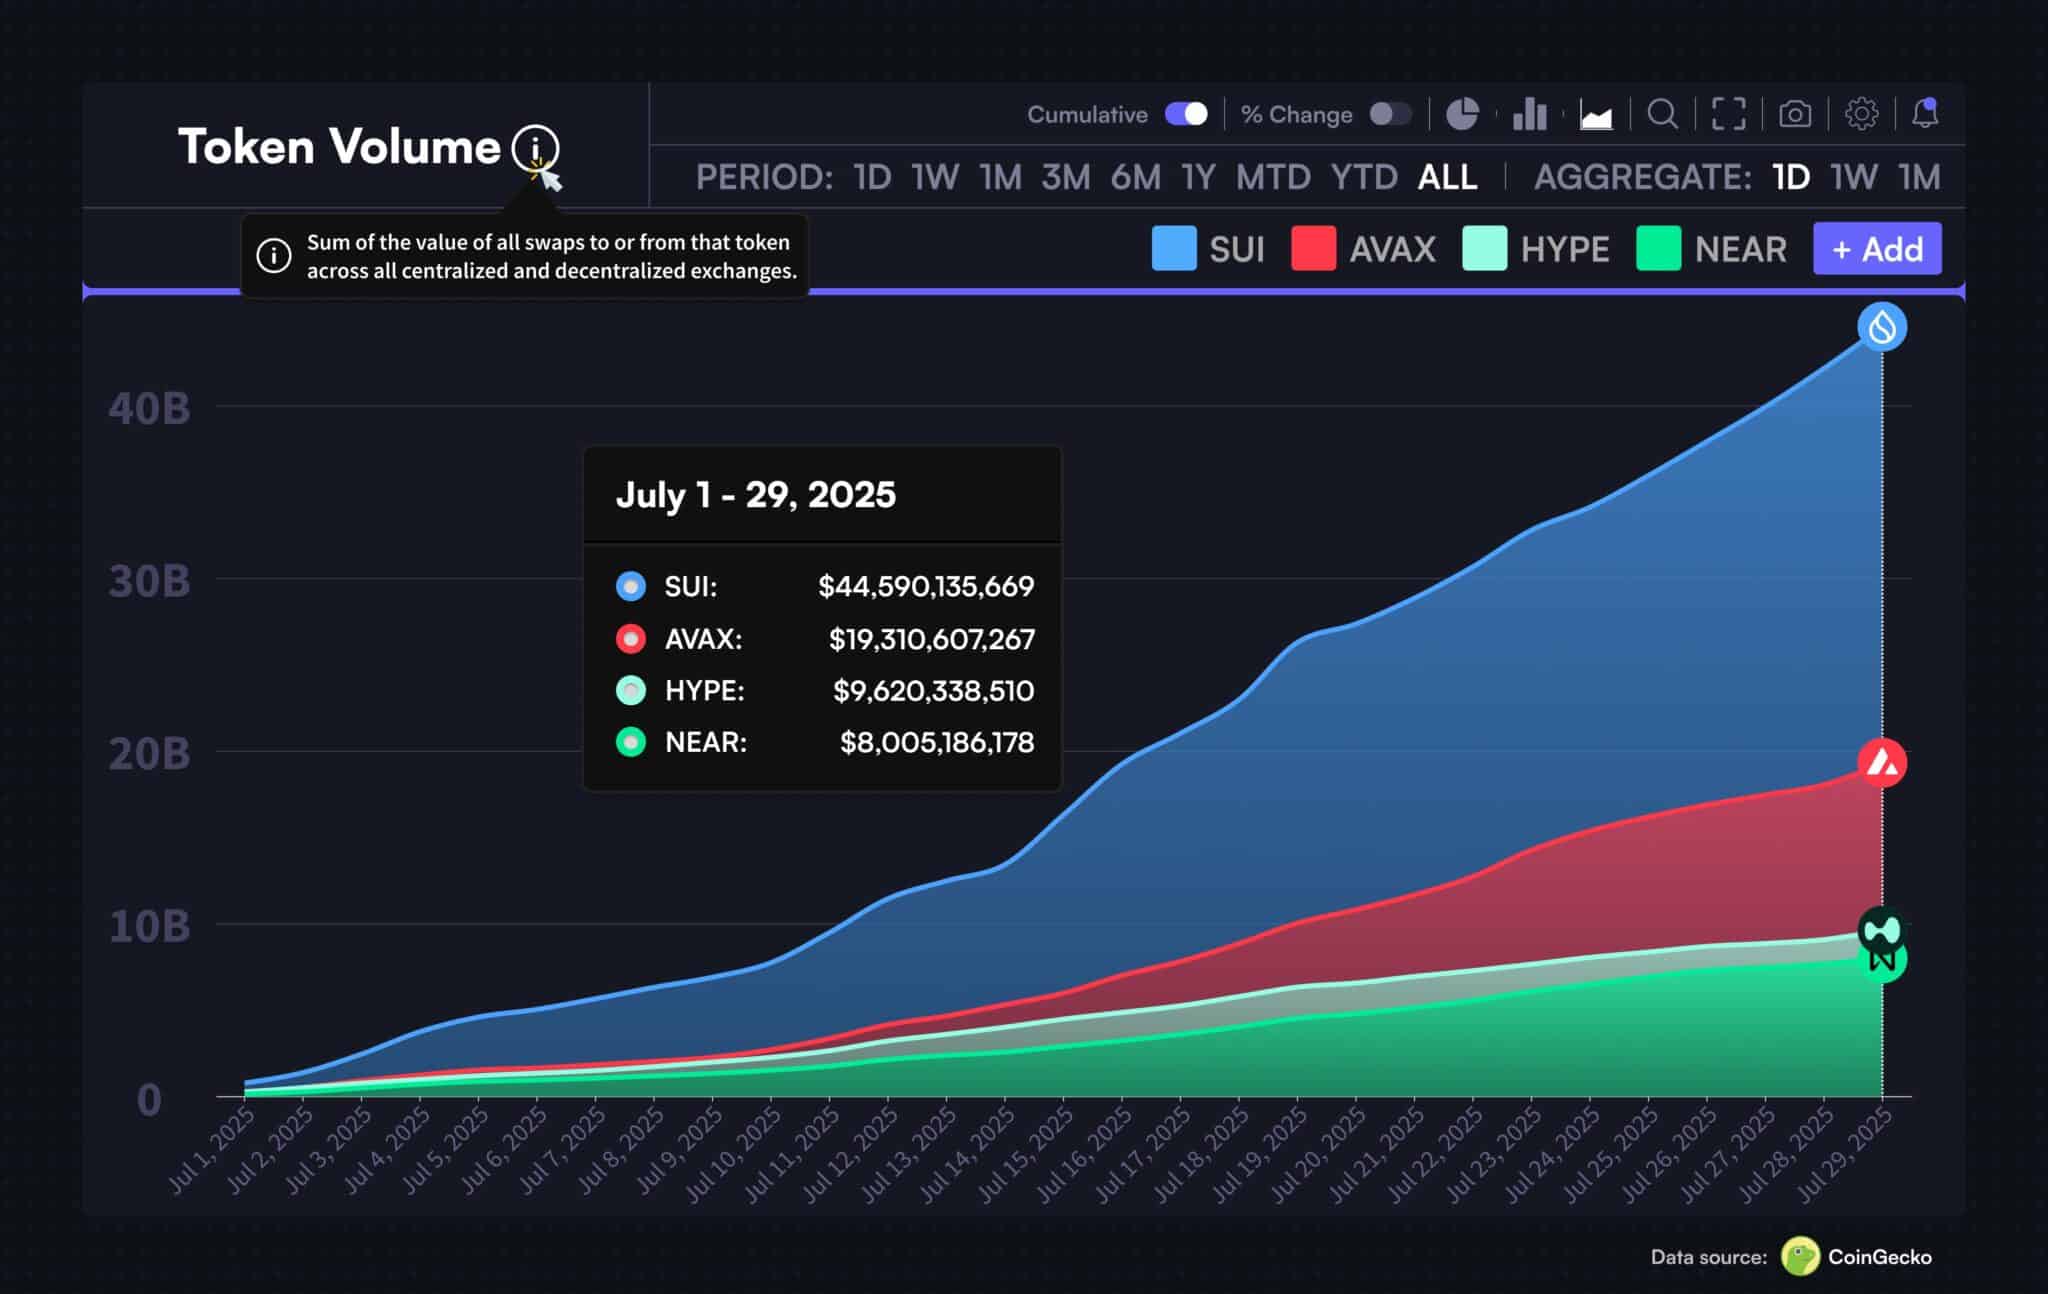
Task: Open the chart search magnifier
Action: point(1662,114)
